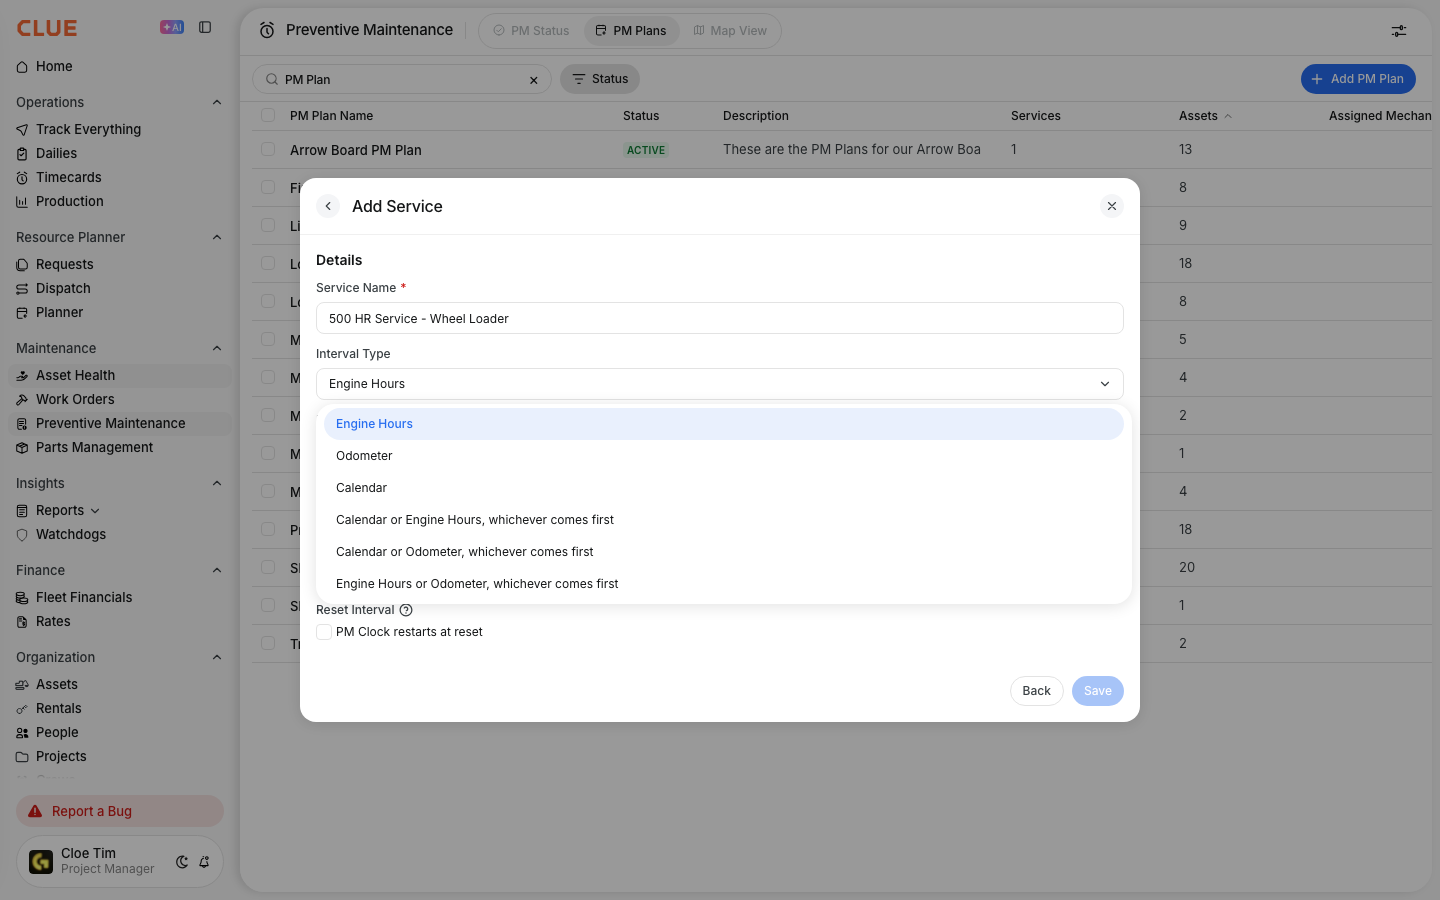This screenshot has width=1440, height=900.
Task: Select the Arrow Board PM Plan row checkbox
Action: pos(268,149)
